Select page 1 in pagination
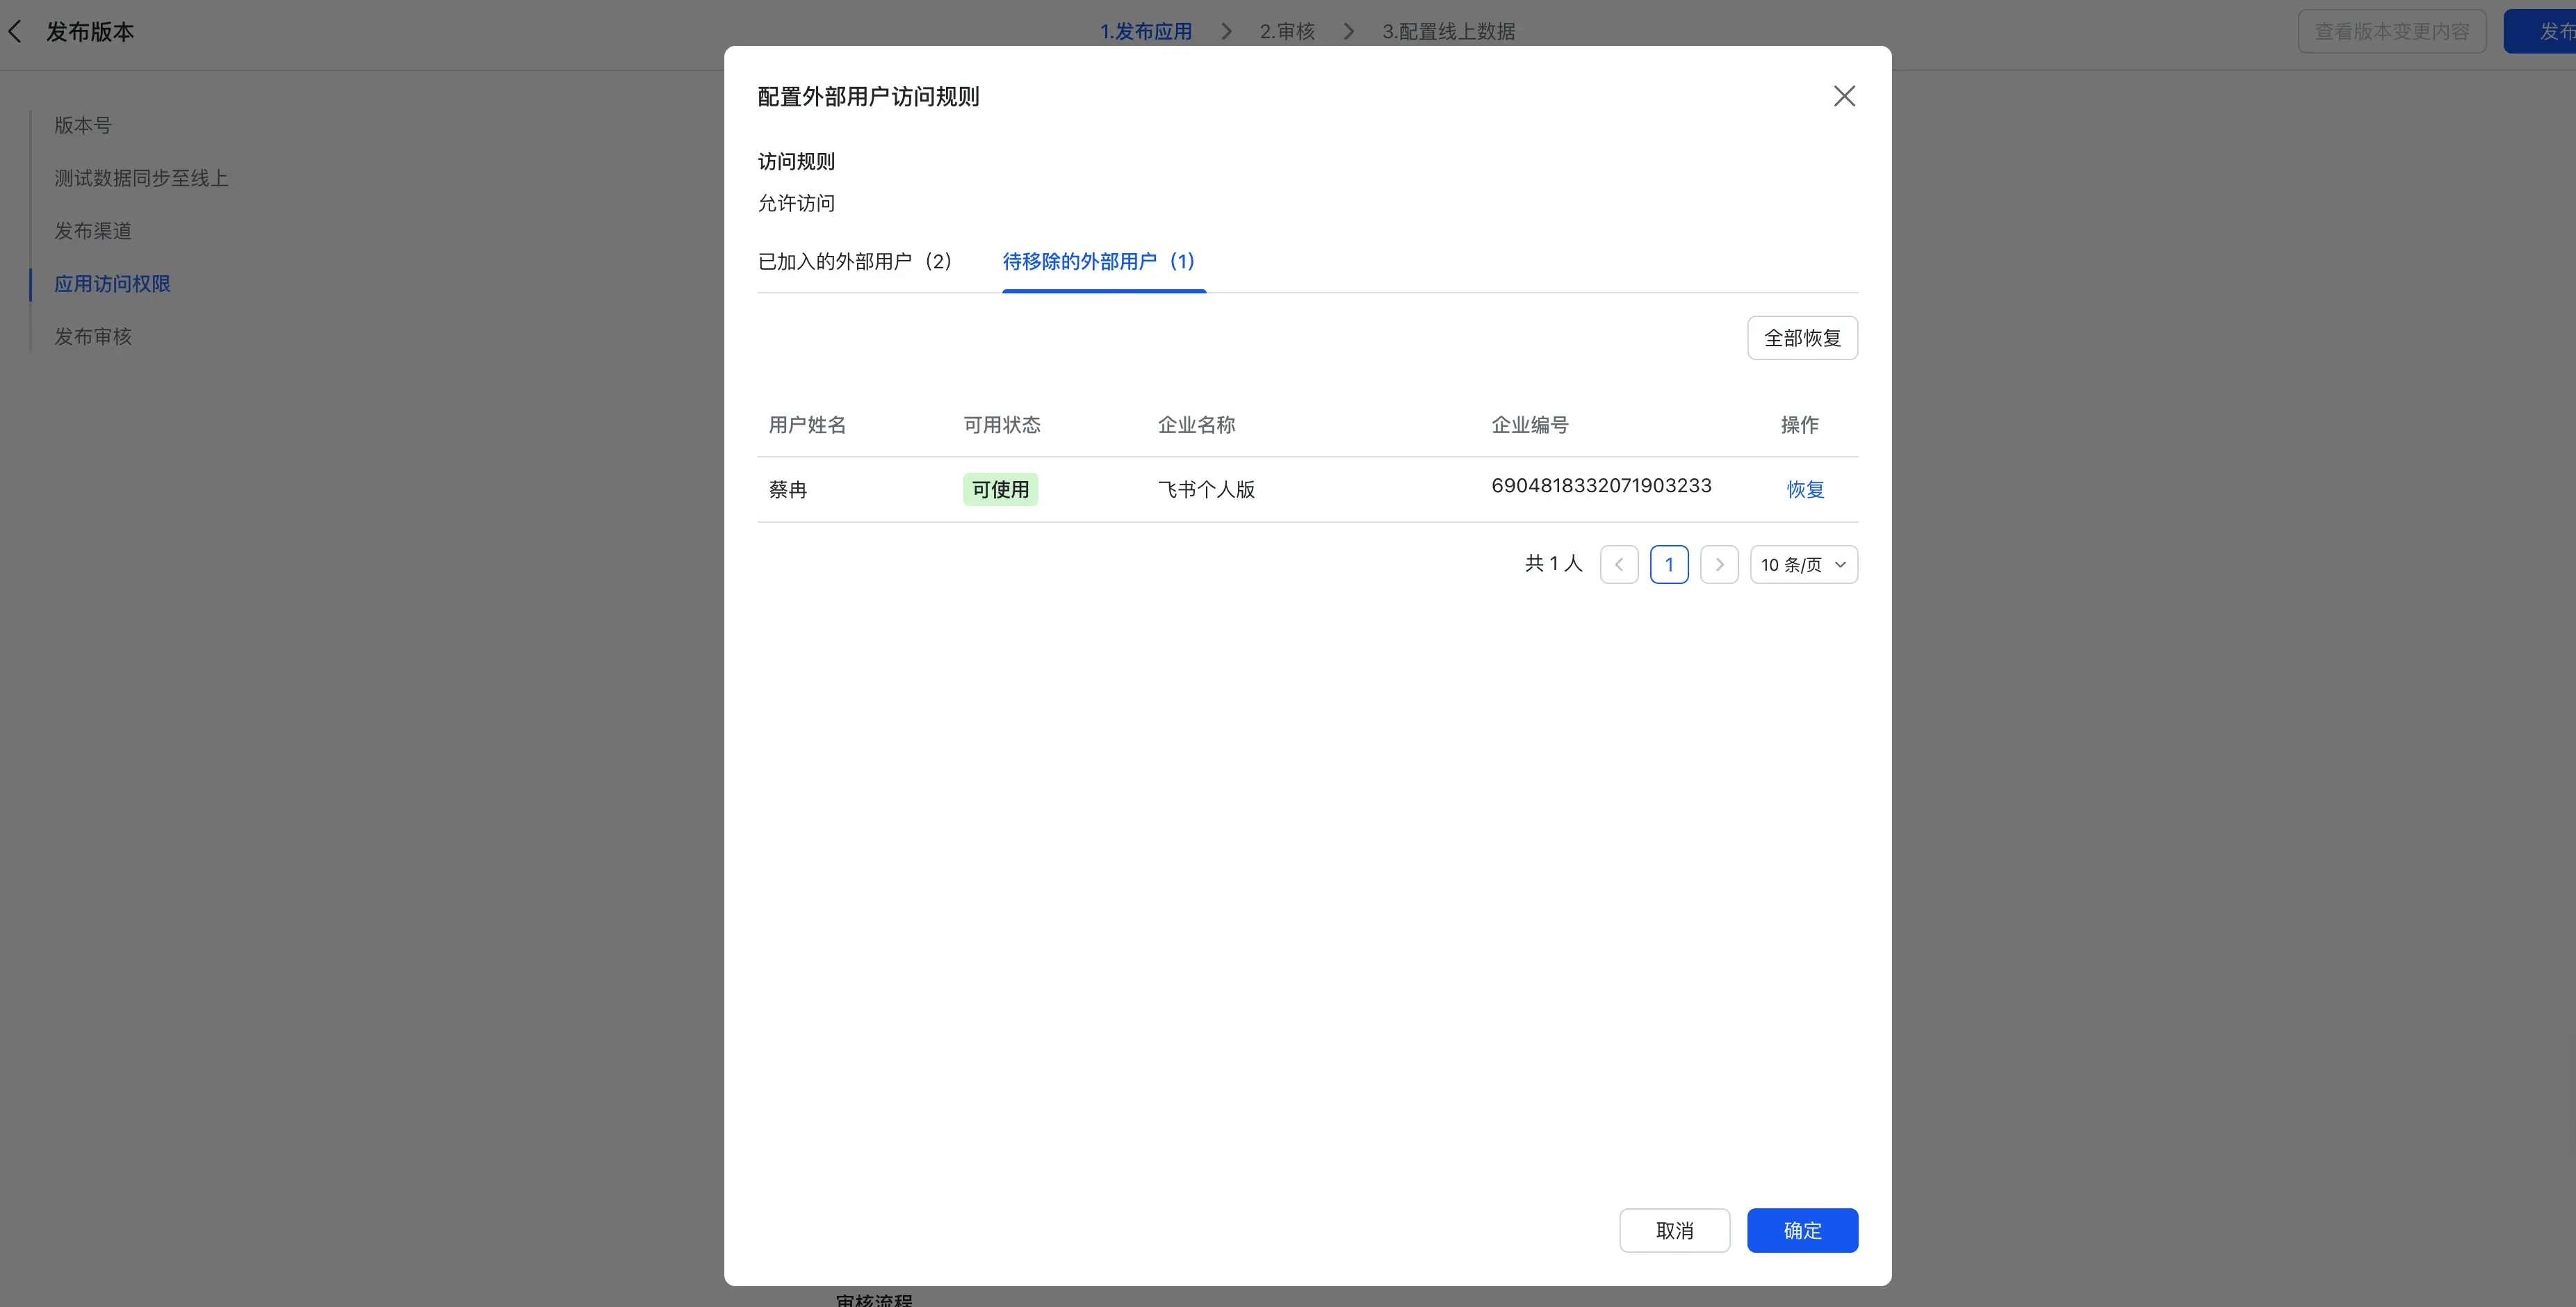This screenshot has width=2576, height=1307. (x=1669, y=564)
